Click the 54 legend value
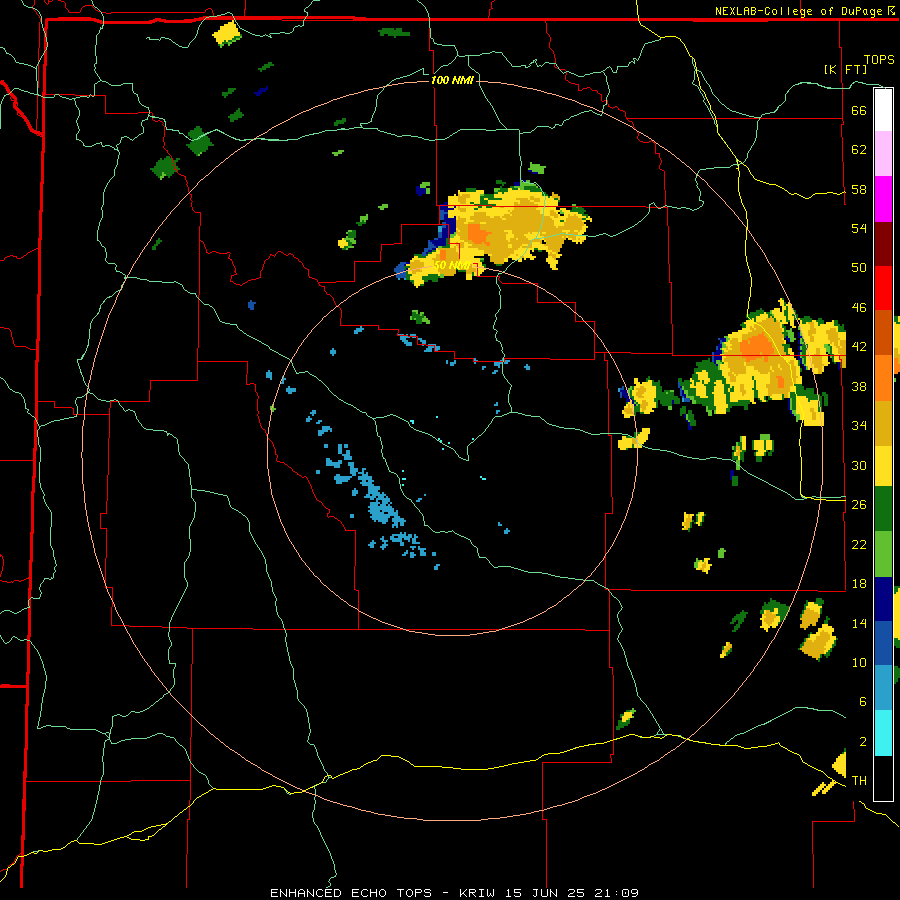Image resolution: width=900 pixels, height=900 pixels. [859, 228]
